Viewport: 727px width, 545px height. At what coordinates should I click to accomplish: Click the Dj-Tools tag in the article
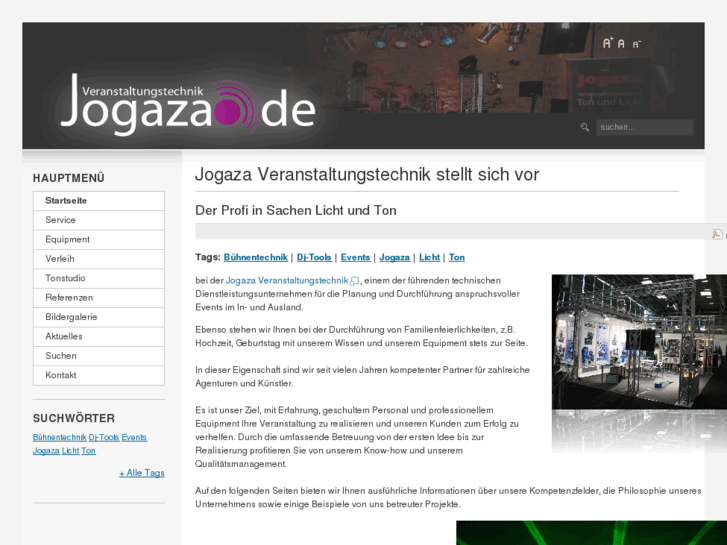[x=314, y=257]
